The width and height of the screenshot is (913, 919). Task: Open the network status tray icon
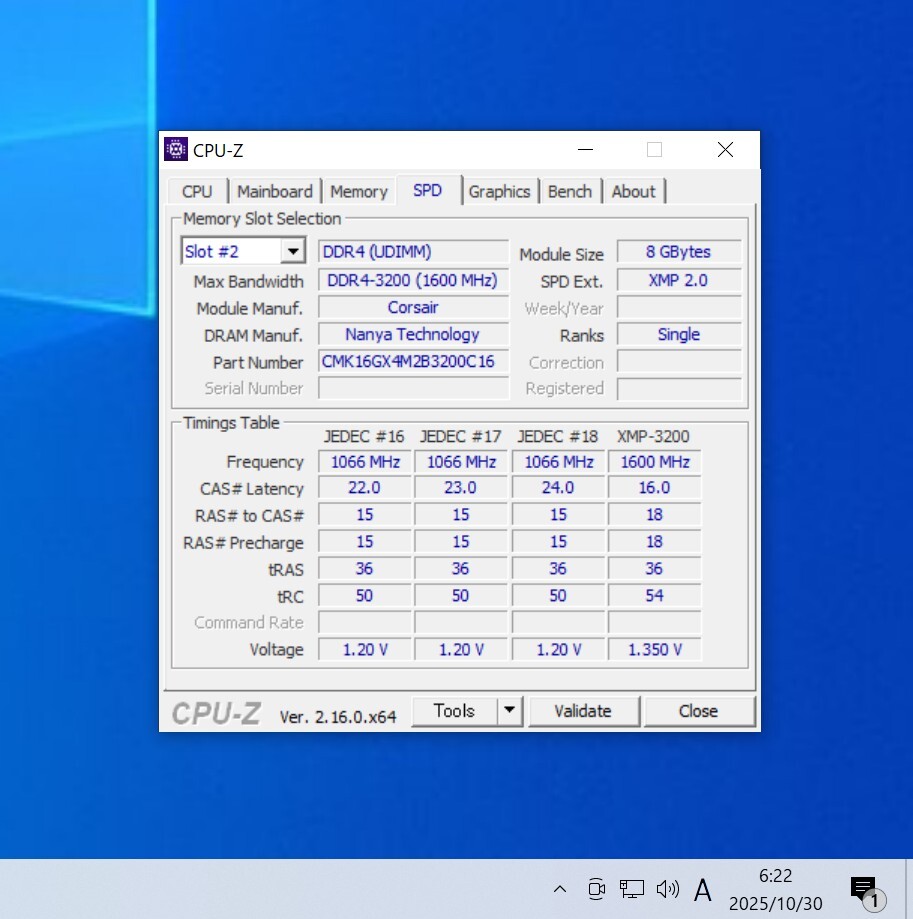coord(631,888)
